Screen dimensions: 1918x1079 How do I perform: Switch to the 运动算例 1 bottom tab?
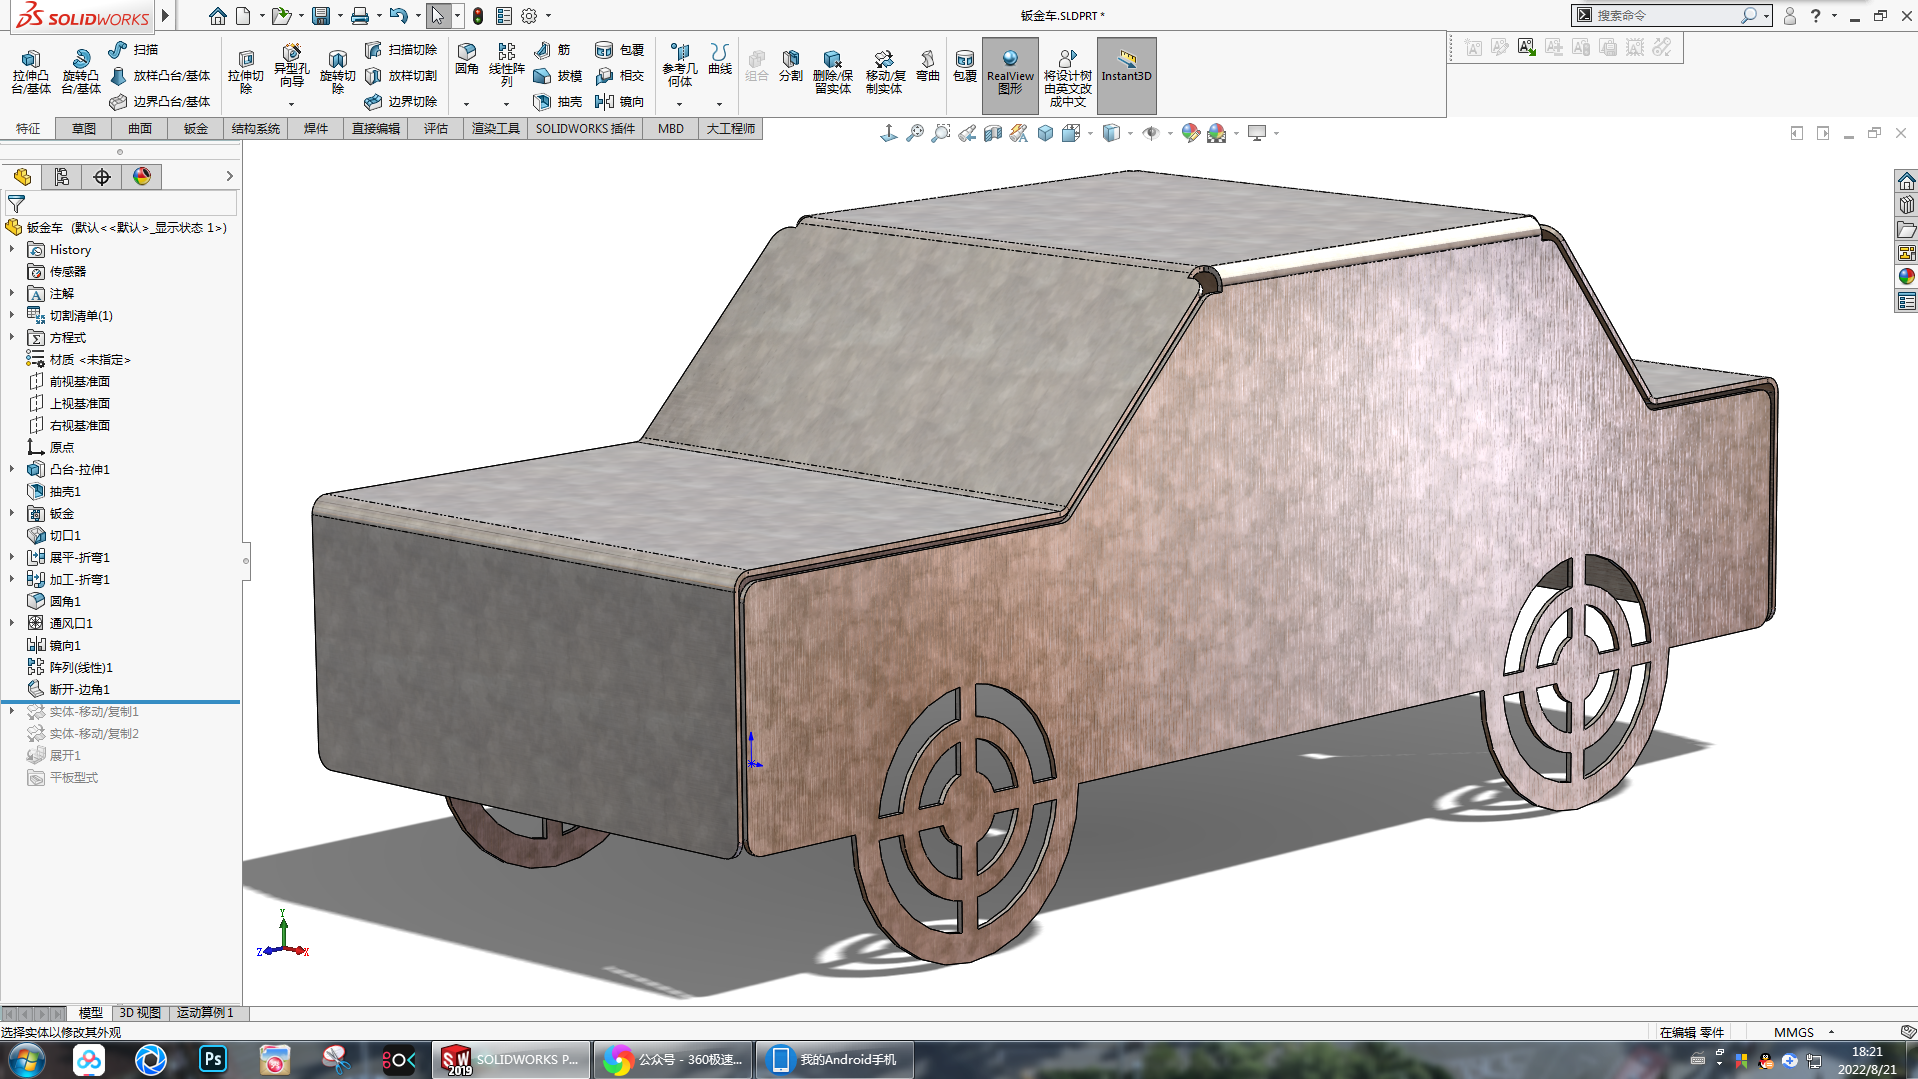coord(204,1012)
